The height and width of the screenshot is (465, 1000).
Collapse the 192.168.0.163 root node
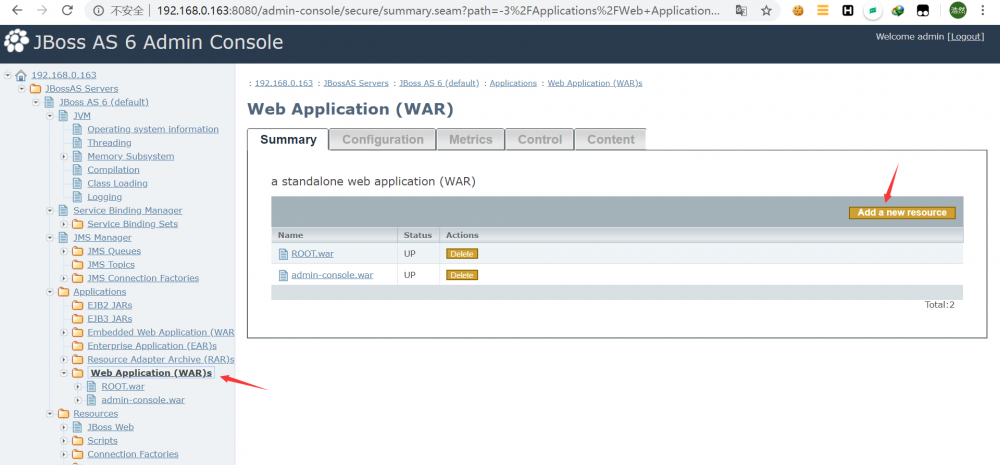click(8, 75)
